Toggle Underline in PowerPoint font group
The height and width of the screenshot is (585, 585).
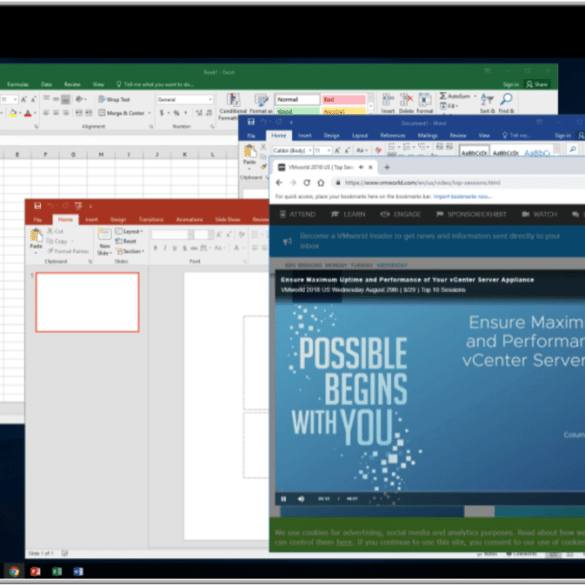click(x=174, y=248)
